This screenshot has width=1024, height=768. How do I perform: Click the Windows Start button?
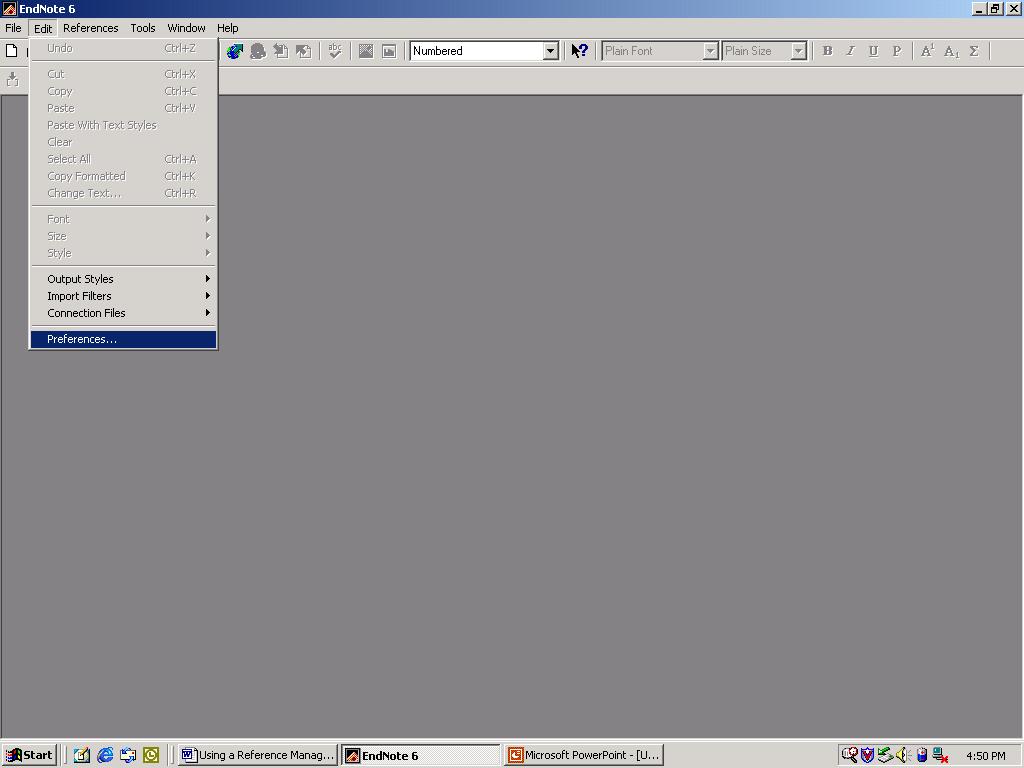point(29,755)
